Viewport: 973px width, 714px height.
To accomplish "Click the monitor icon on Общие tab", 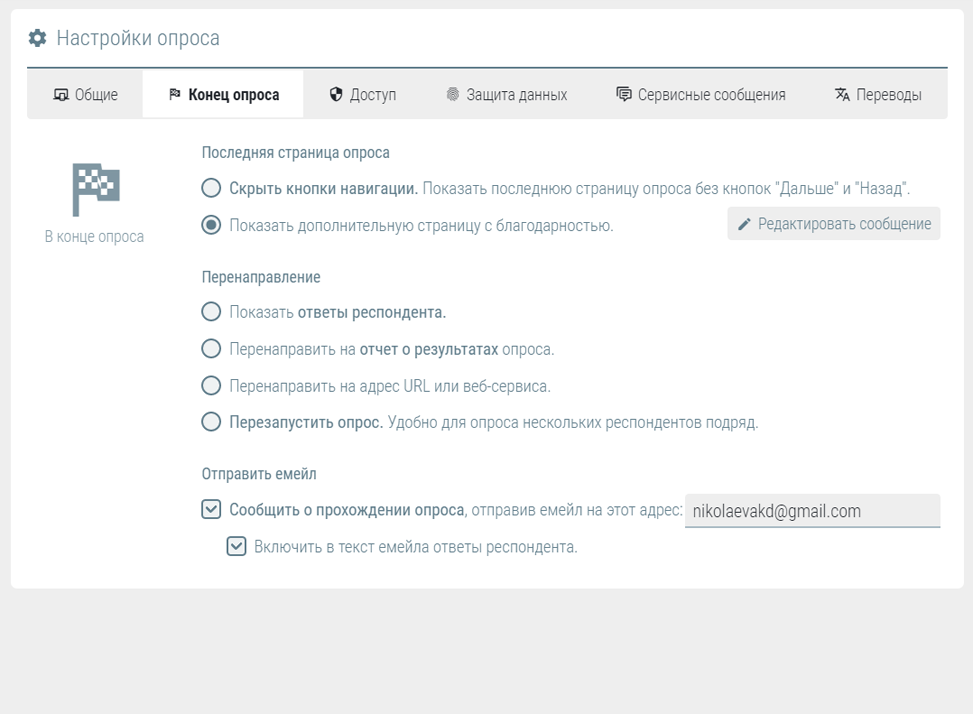I will point(61,95).
